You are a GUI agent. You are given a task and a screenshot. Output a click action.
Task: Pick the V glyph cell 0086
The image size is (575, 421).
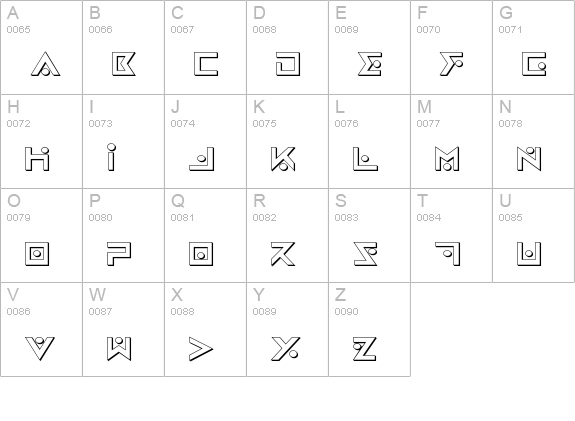pyautogui.click(x=41, y=329)
